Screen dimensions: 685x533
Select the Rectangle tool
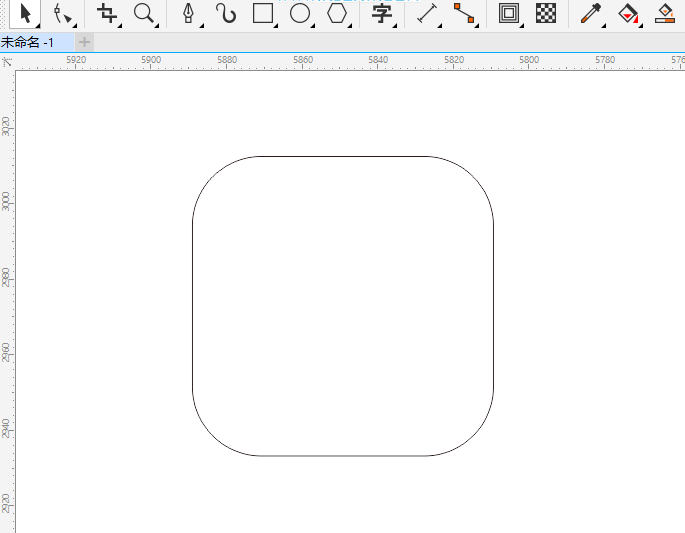click(263, 13)
